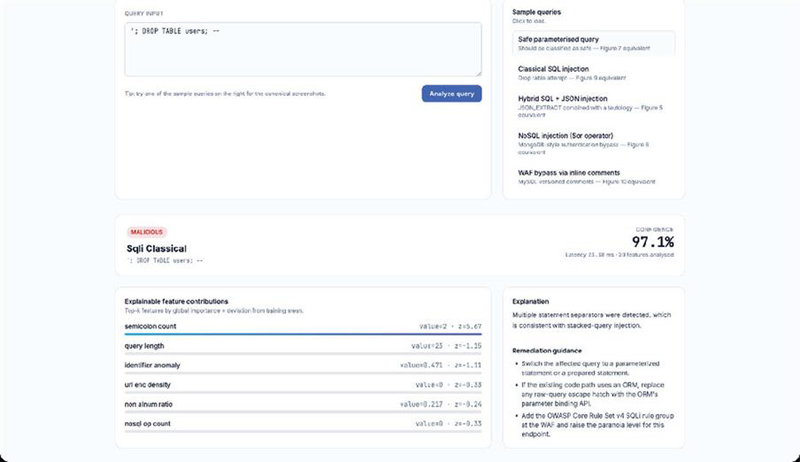
Task: Click the Remediation guidance heading
Action: click(x=547, y=350)
